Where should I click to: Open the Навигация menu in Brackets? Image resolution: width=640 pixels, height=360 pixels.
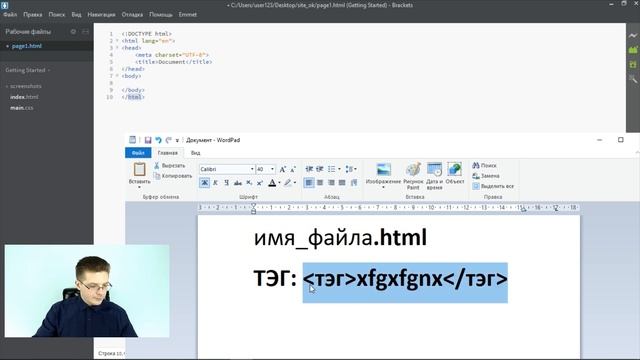tap(101, 14)
